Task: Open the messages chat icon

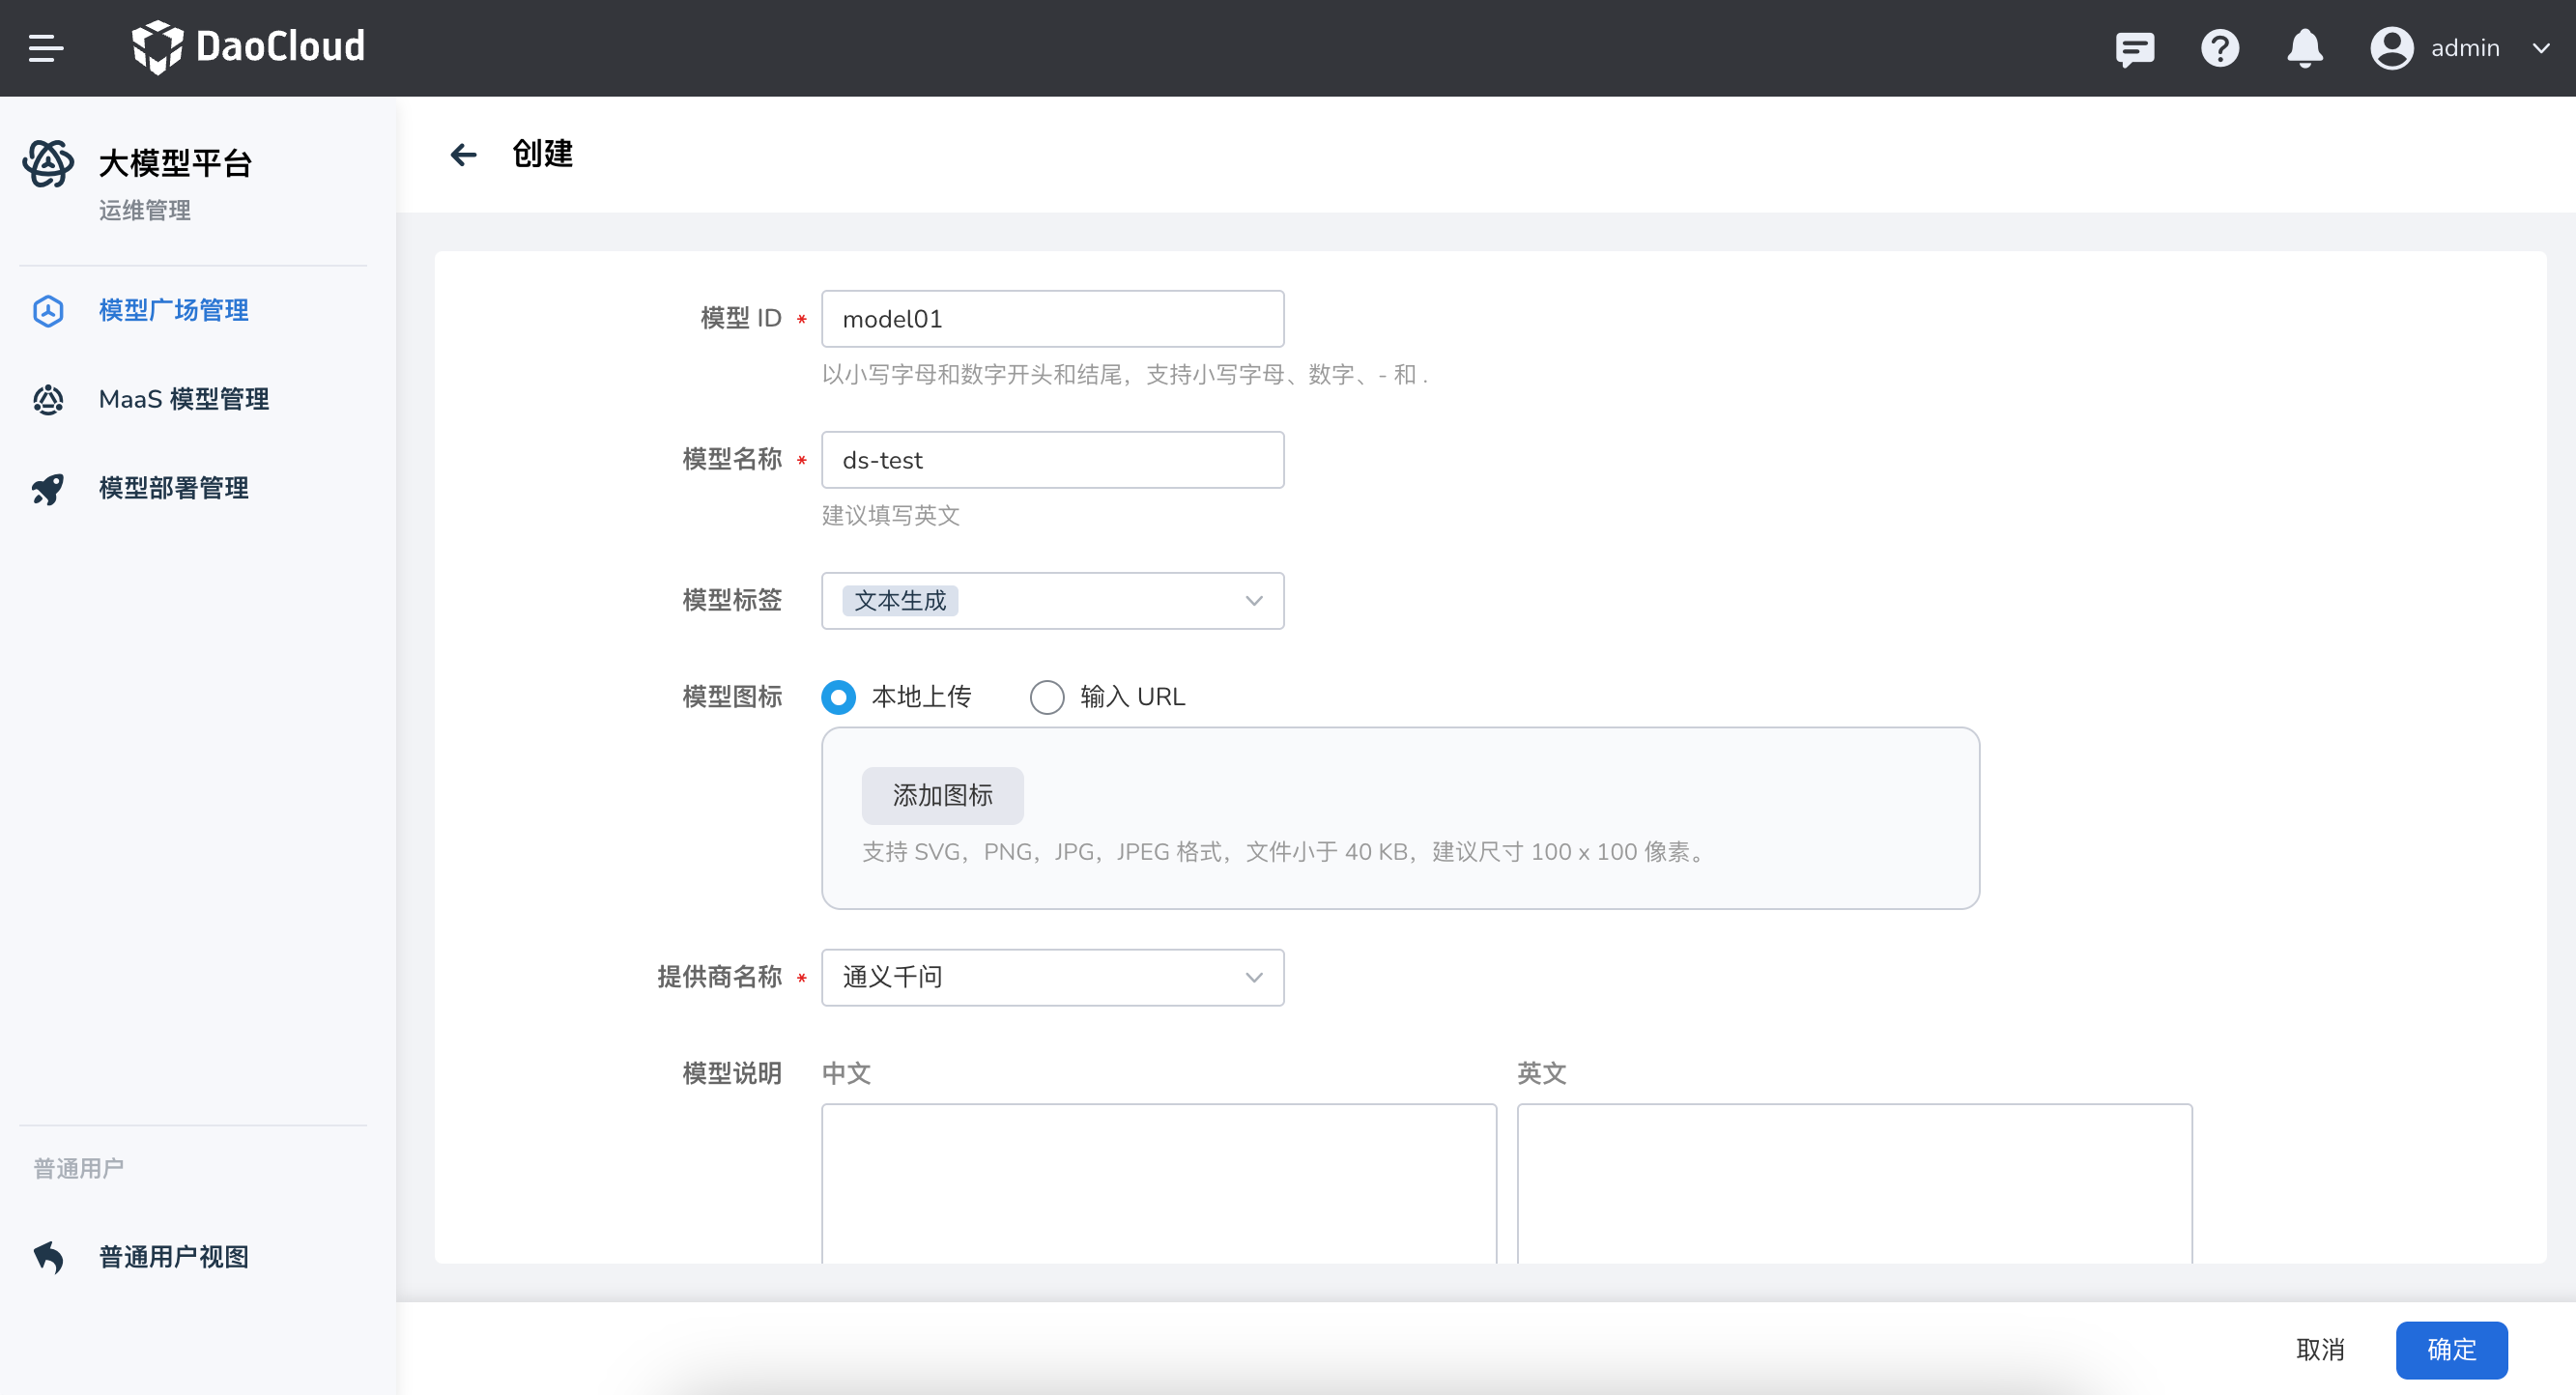Action: click(2134, 48)
